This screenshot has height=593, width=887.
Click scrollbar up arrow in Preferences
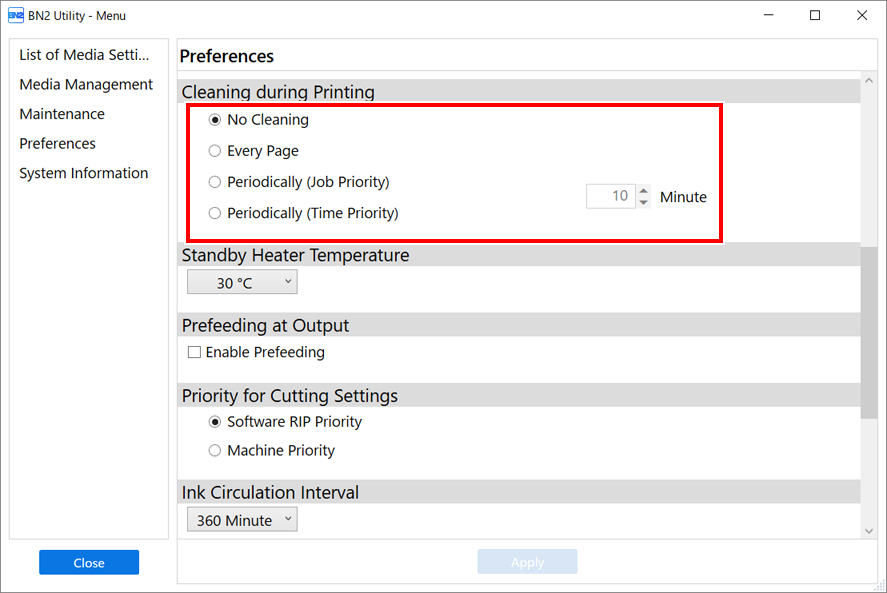point(869,81)
